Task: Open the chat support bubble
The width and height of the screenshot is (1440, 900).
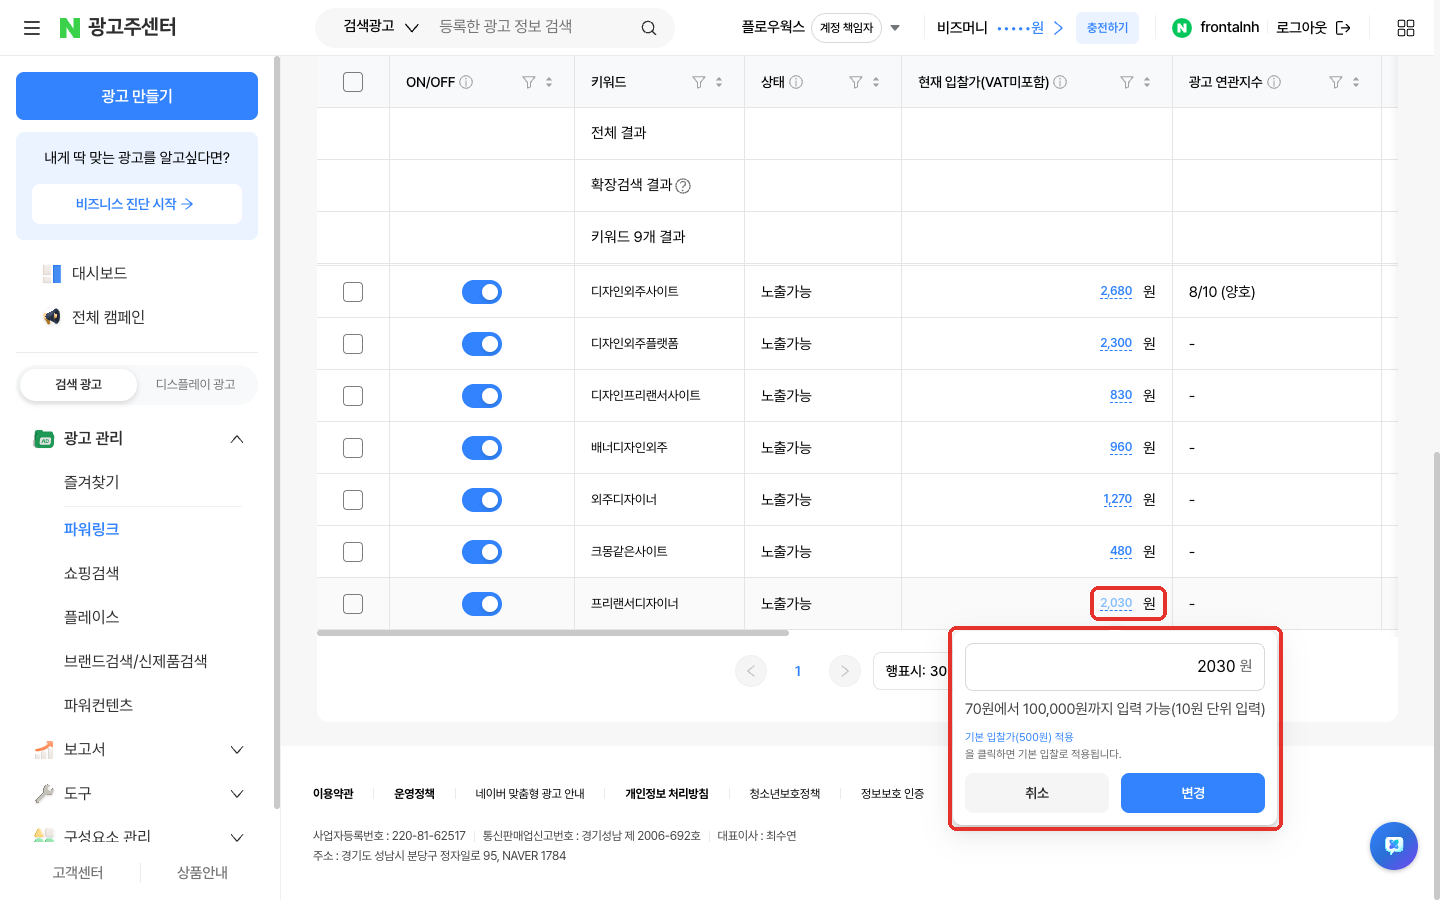Action: pyautogui.click(x=1394, y=846)
